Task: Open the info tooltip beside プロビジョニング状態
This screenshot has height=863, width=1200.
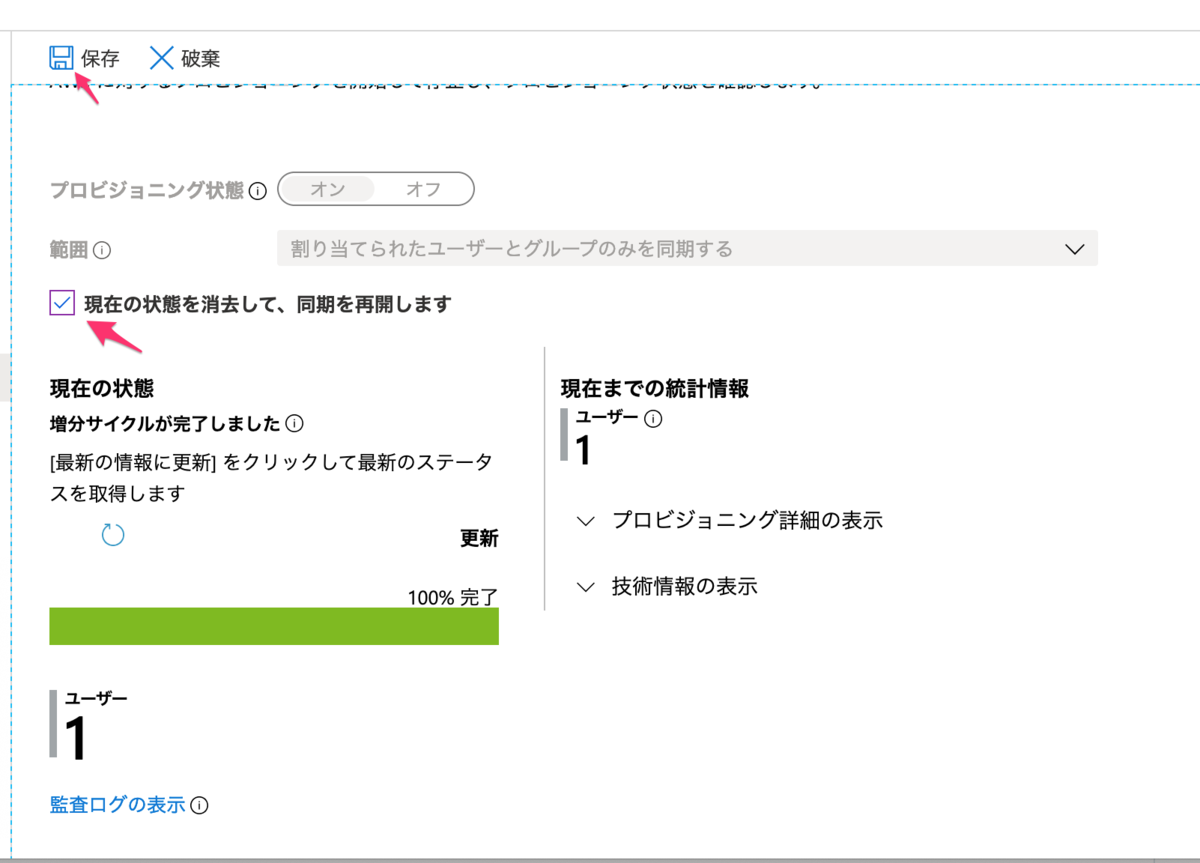Action: click(257, 191)
